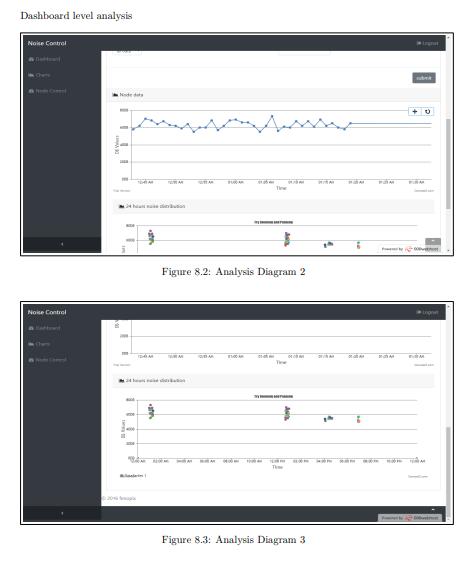Click 24 hours noise distribution icon in Figure 8.3
Viewport: 469px width, 568px height.
tap(122, 380)
